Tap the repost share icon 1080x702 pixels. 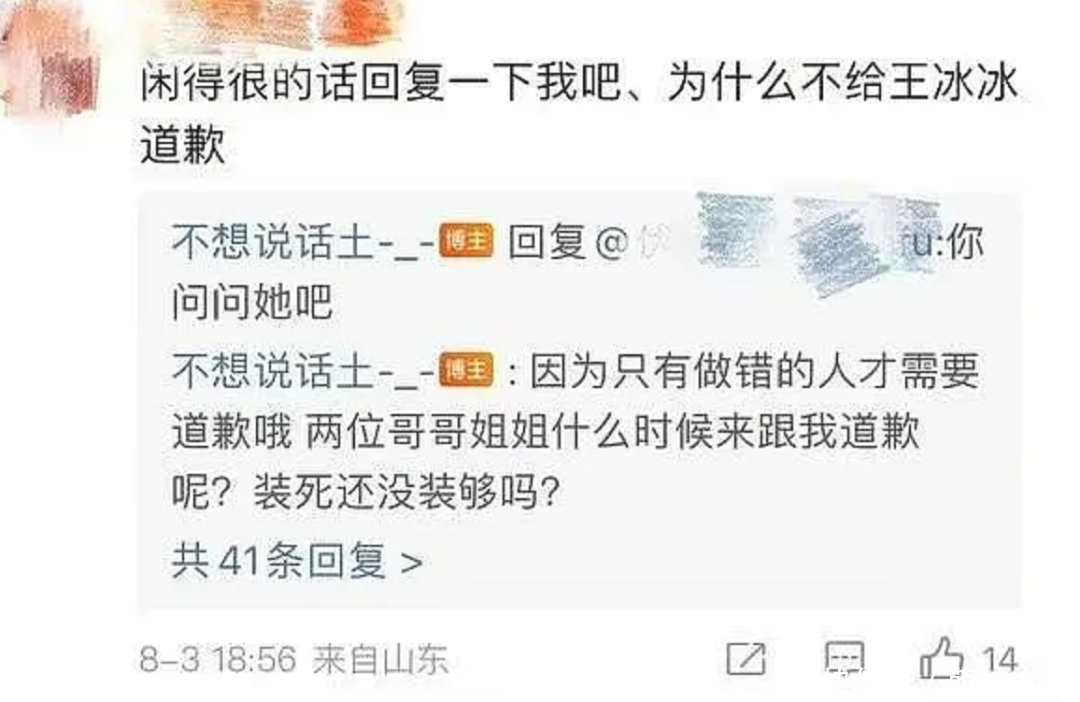tap(747, 658)
